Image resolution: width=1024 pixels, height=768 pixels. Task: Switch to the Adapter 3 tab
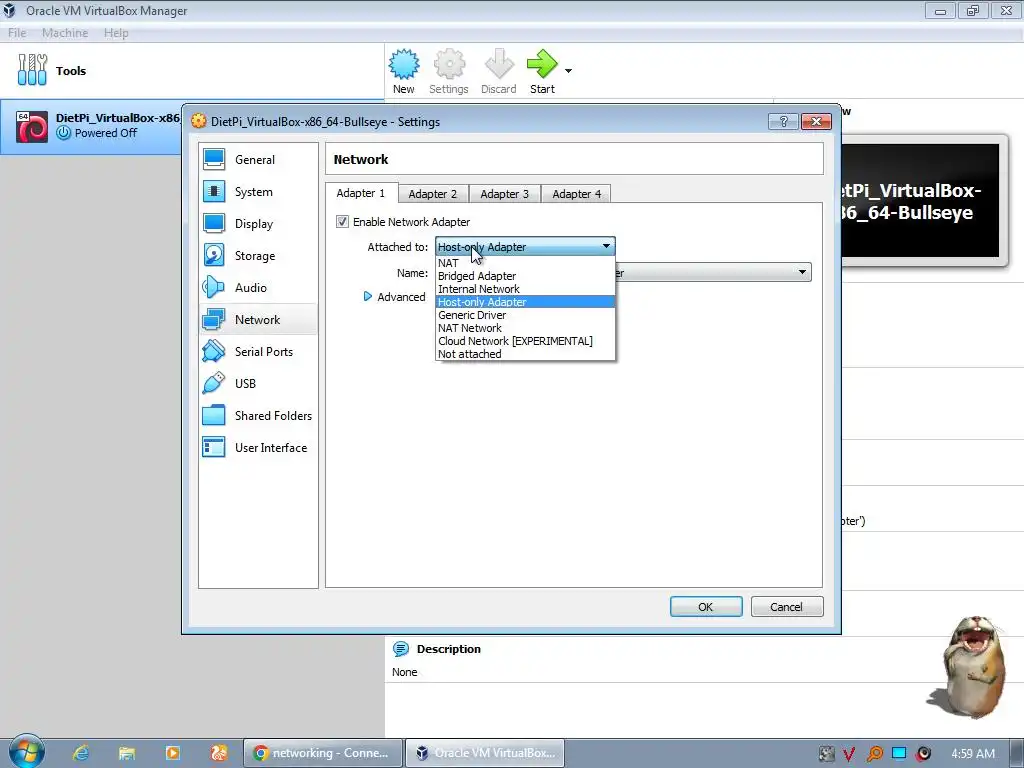point(504,194)
